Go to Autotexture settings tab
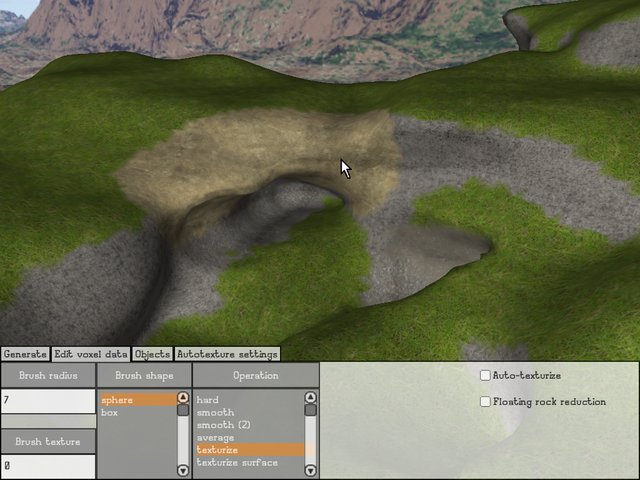The image size is (640, 480). coord(227,354)
